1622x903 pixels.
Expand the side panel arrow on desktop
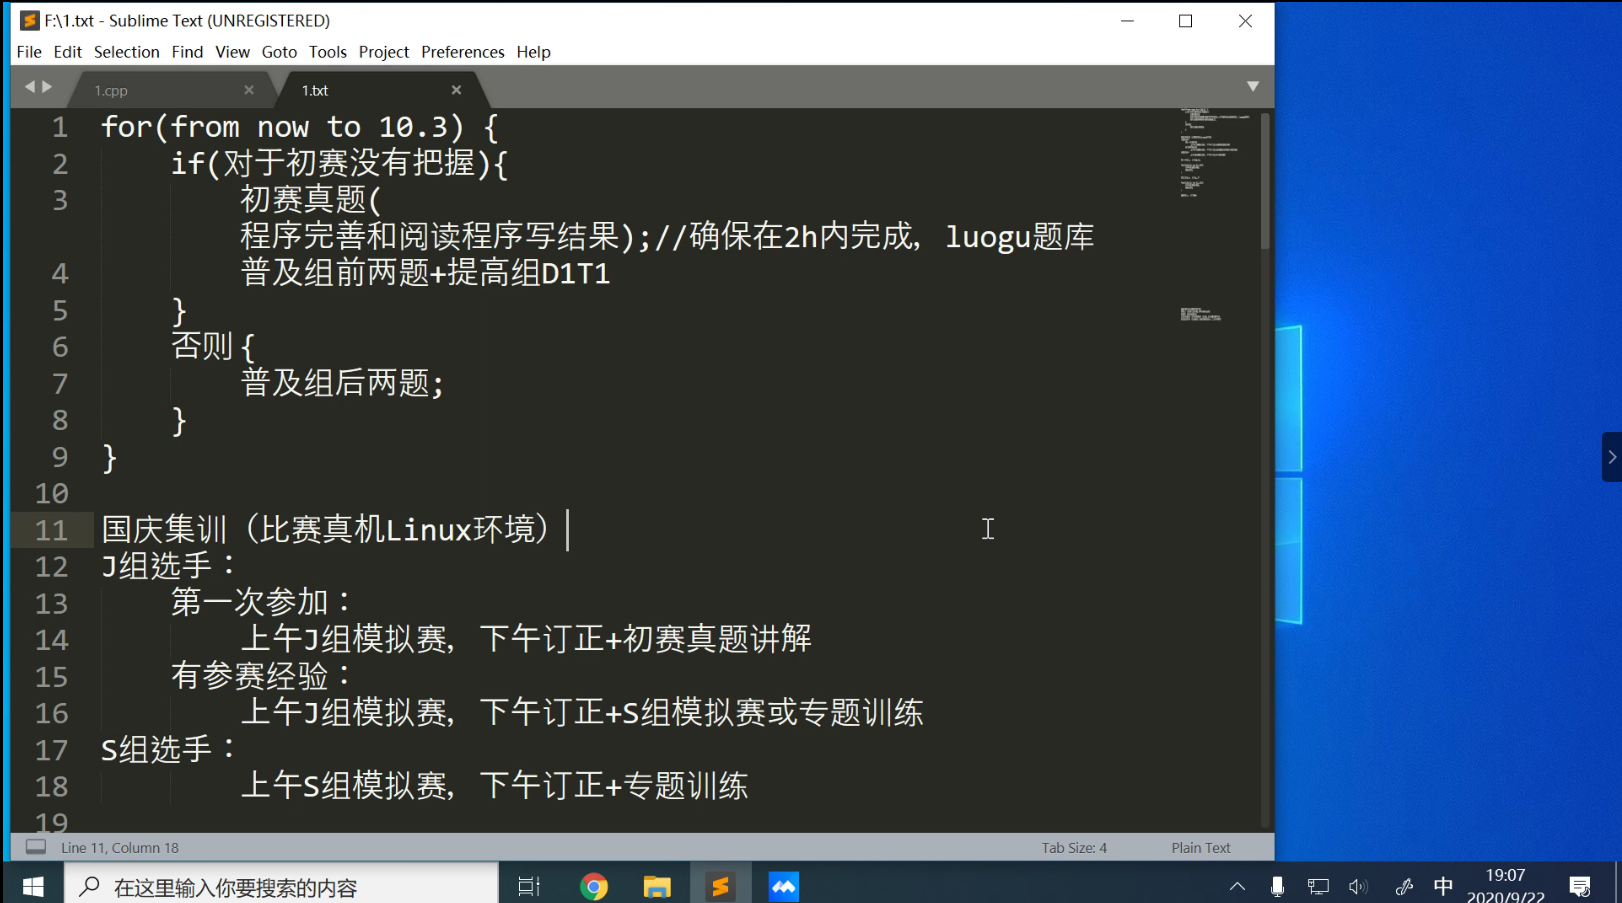(1612, 457)
